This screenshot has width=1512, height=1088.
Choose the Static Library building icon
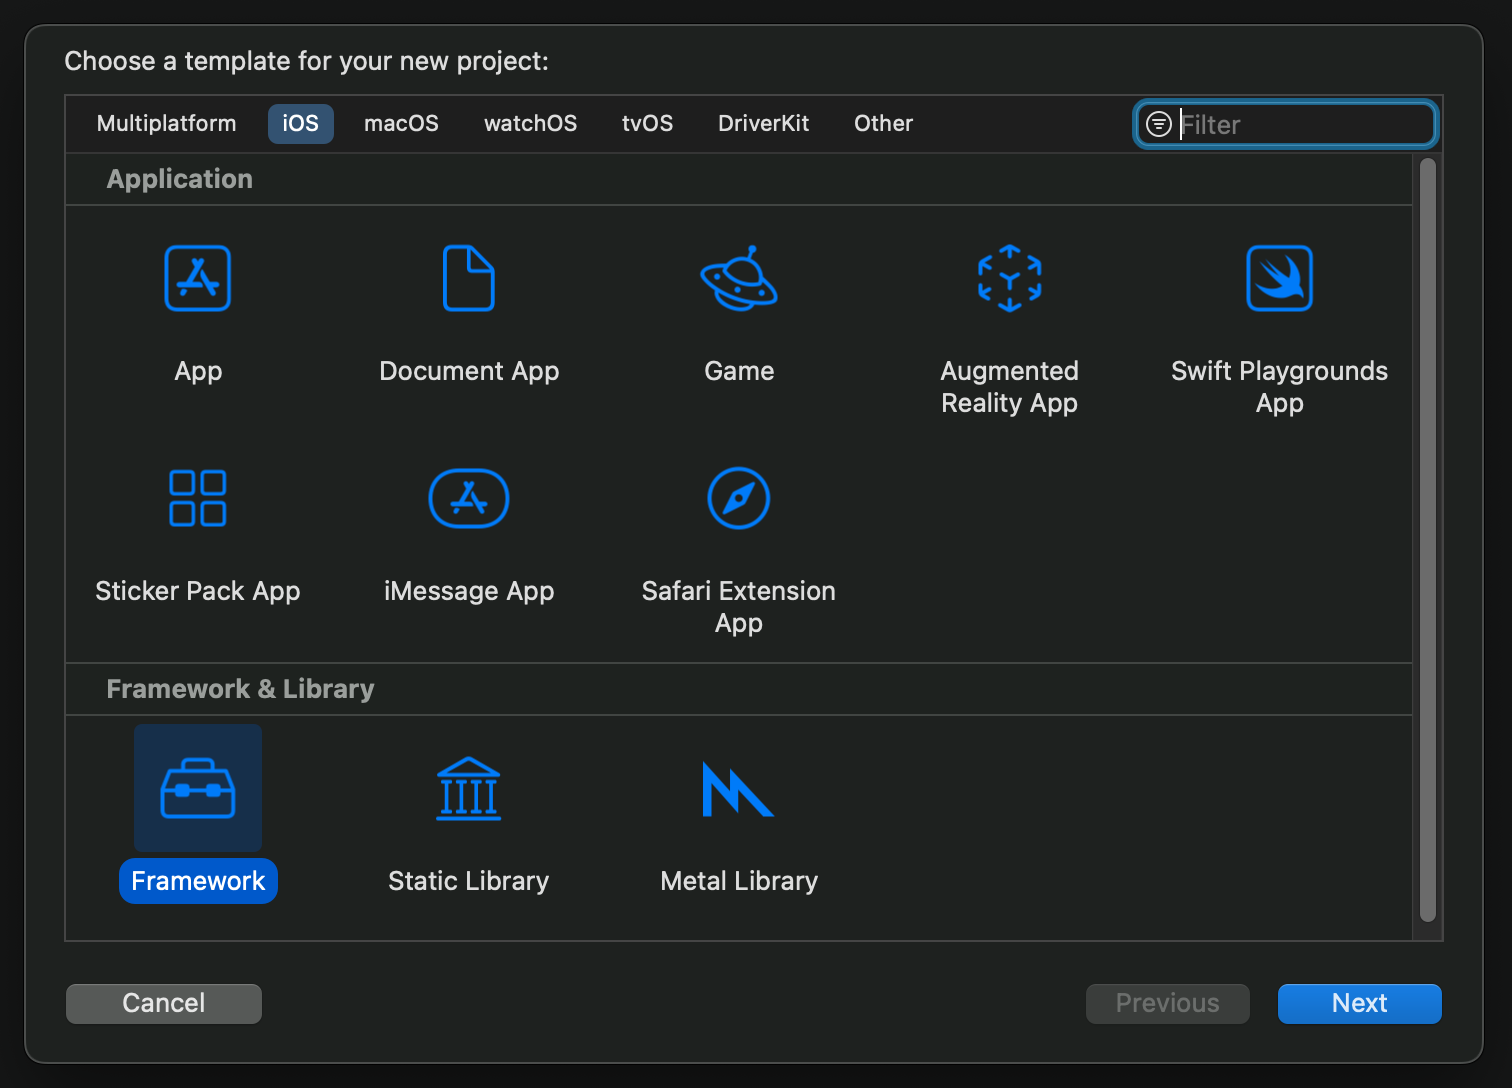click(x=469, y=788)
